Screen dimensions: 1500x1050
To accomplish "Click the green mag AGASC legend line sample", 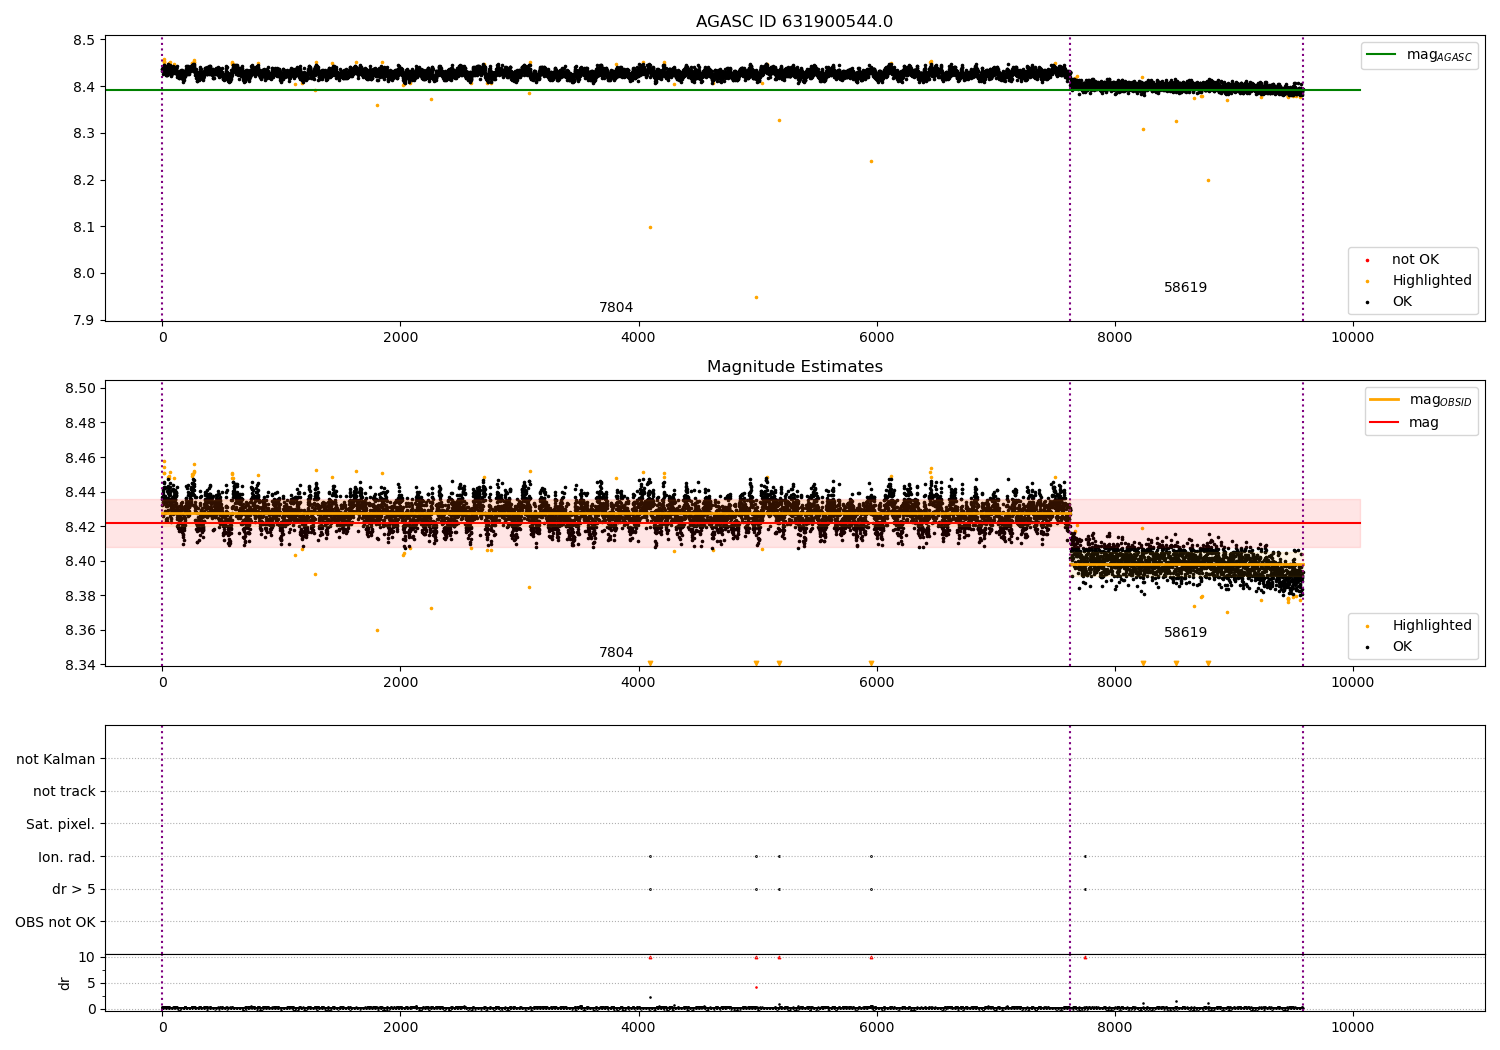I will pyautogui.click(x=1381, y=55).
